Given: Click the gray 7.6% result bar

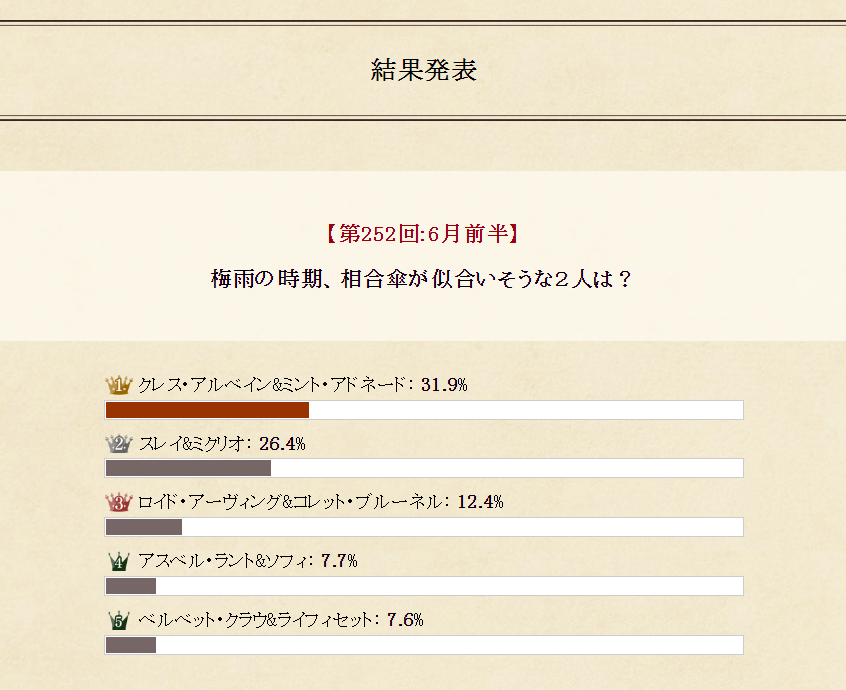Looking at the screenshot, I should pyautogui.click(x=131, y=645).
